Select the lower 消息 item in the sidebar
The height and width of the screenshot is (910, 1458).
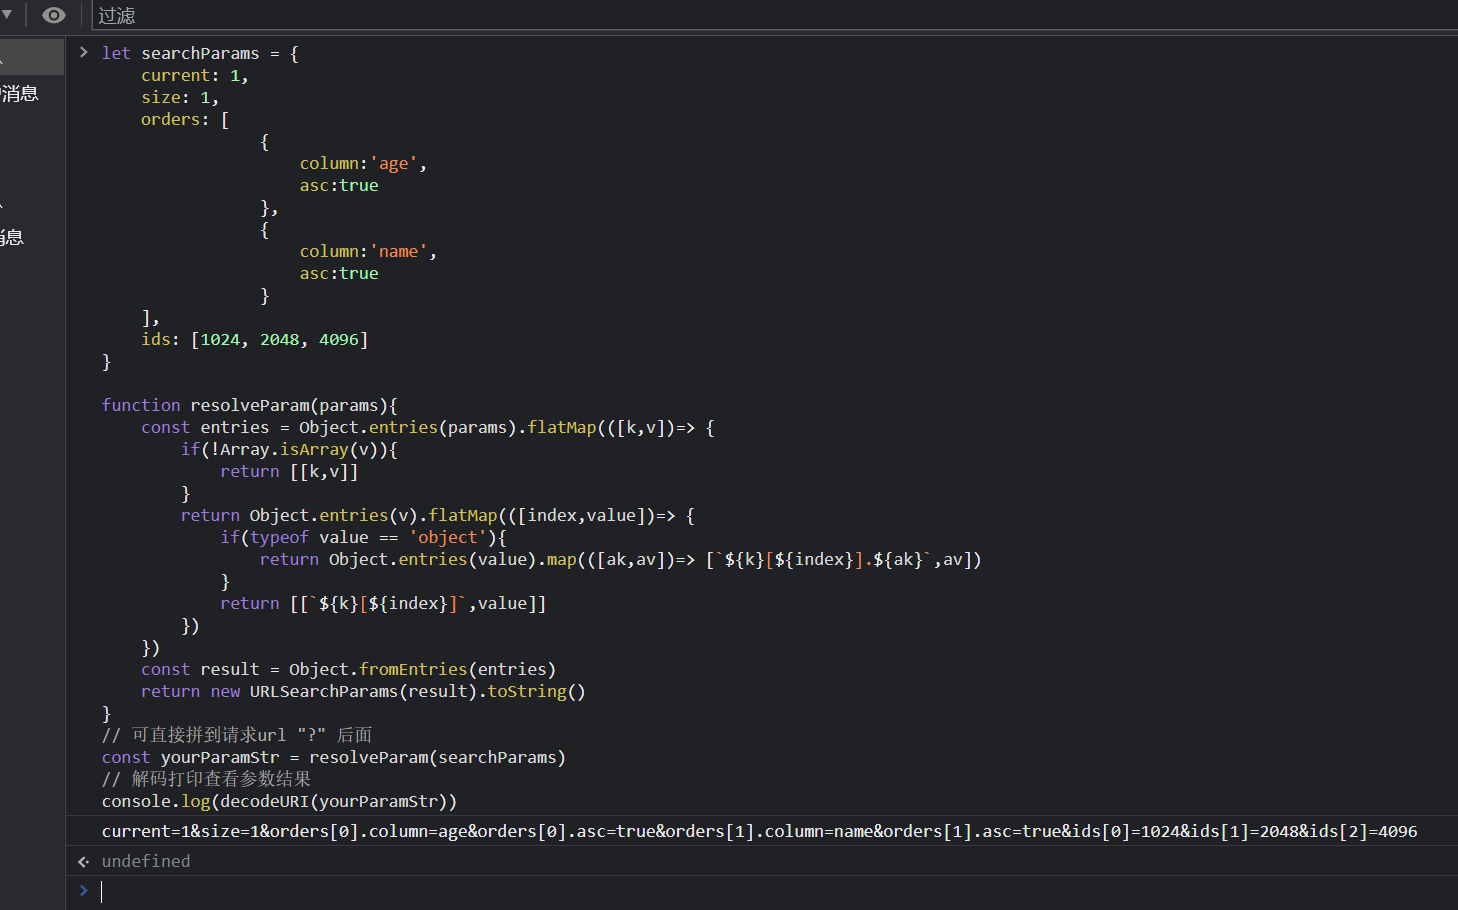[x=14, y=237]
